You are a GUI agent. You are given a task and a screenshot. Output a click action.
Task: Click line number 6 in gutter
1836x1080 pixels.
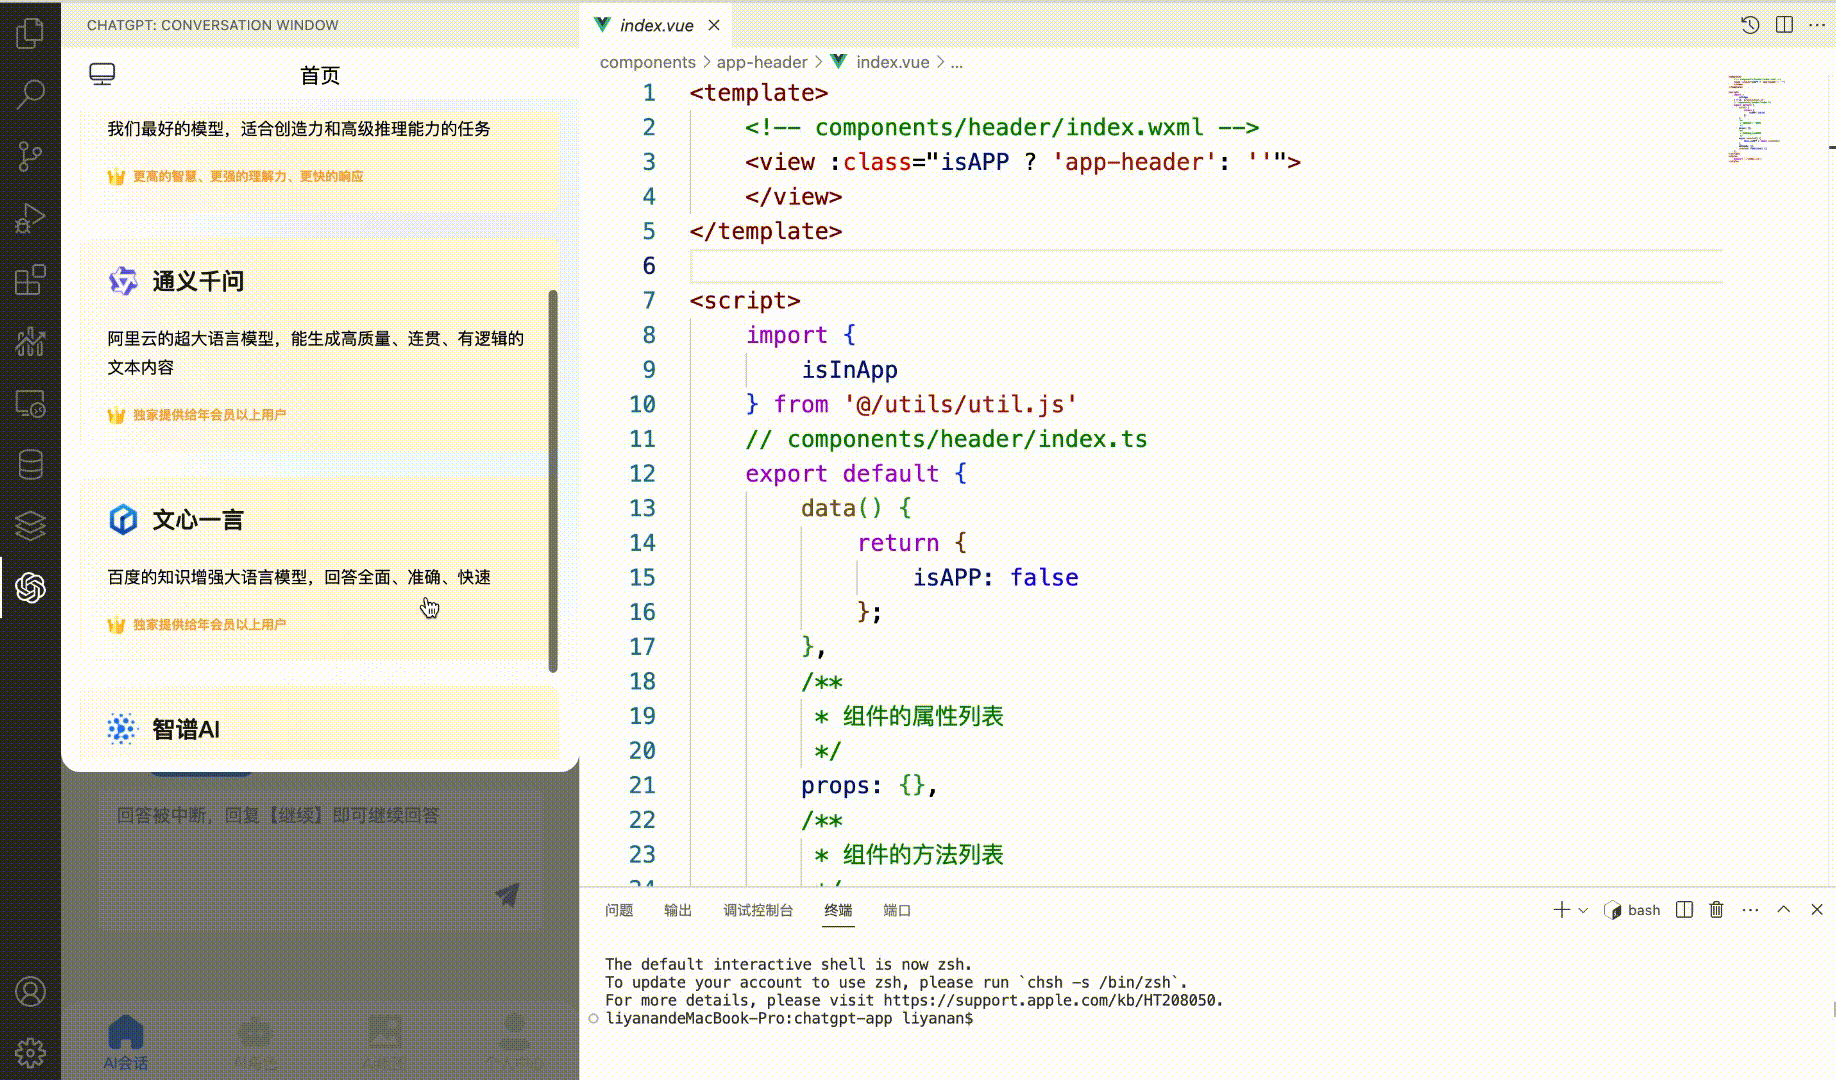tap(648, 265)
